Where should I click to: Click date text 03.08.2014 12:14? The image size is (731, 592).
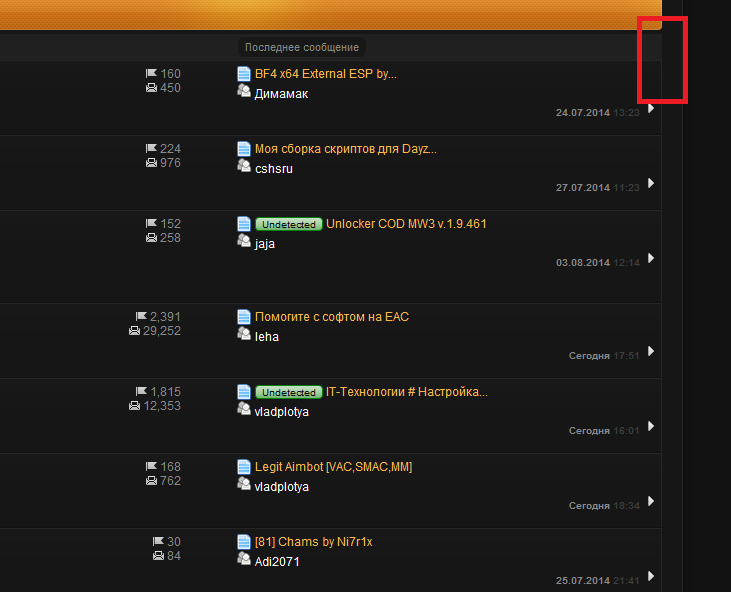tap(598, 263)
